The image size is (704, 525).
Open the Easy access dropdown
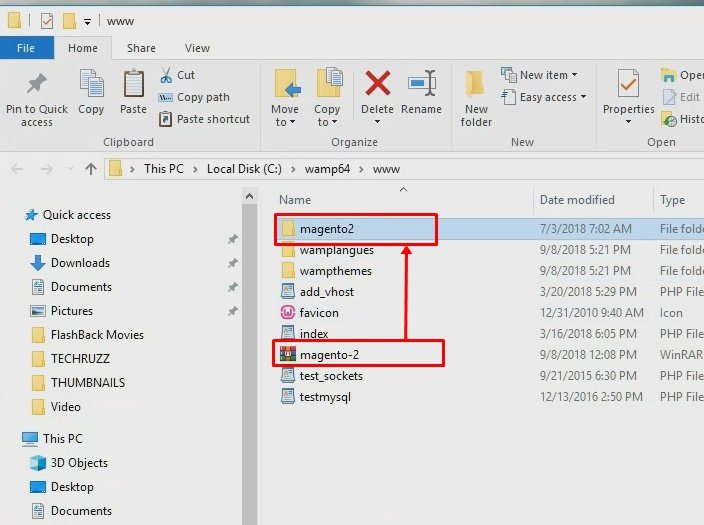point(544,97)
